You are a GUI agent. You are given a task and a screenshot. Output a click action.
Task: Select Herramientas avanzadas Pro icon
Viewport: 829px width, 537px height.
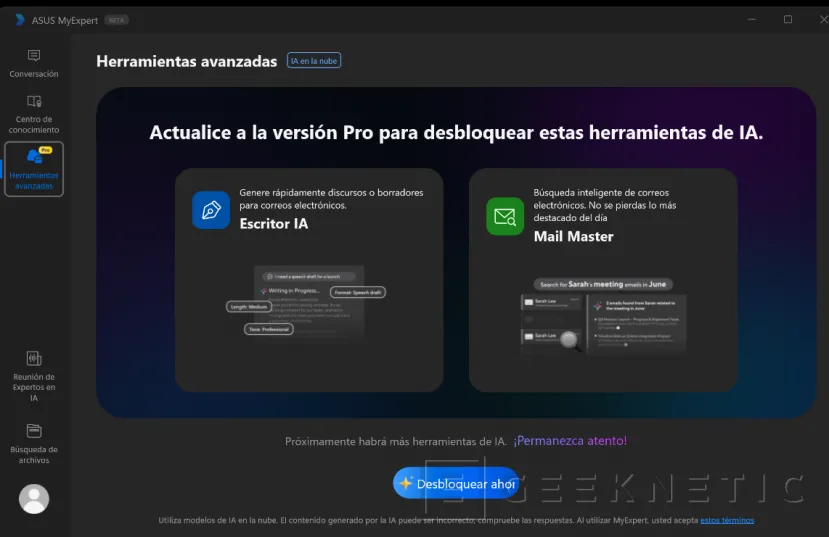pos(35,156)
